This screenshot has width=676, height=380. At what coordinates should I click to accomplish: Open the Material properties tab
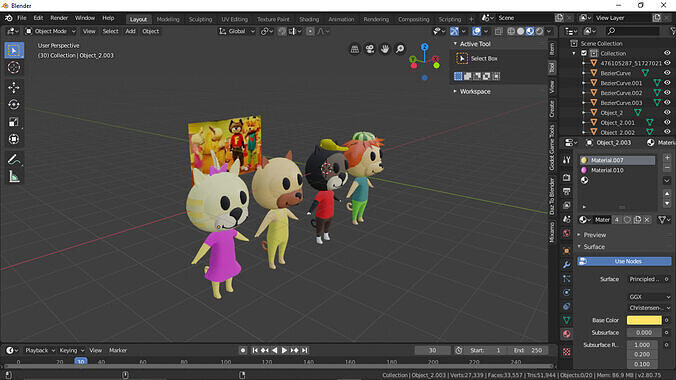[566, 334]
